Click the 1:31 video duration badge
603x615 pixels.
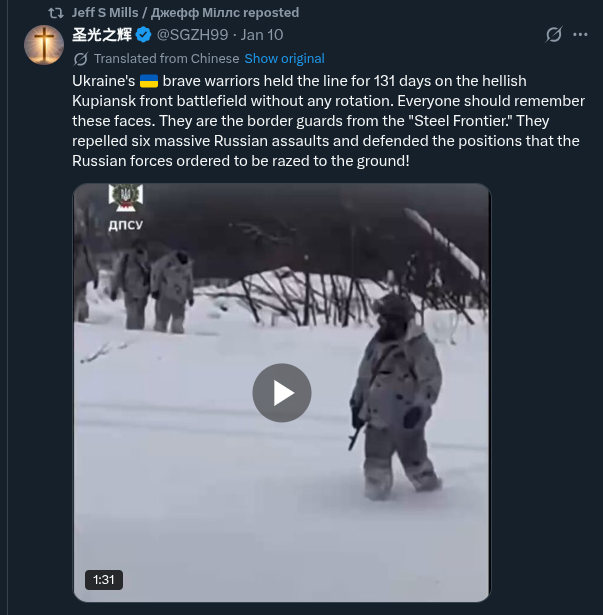104,580
